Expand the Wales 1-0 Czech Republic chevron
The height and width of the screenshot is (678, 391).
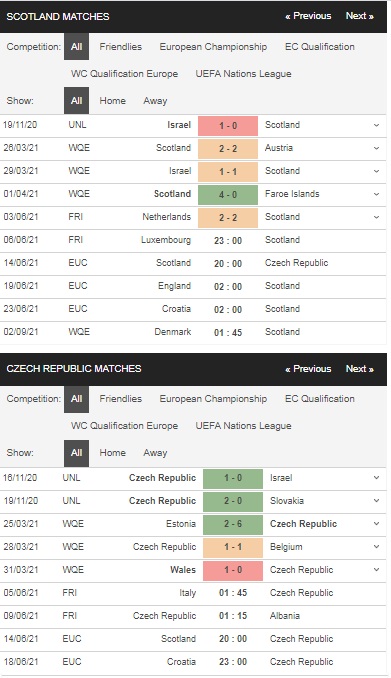pyautogui.click(x=376, y=570)
